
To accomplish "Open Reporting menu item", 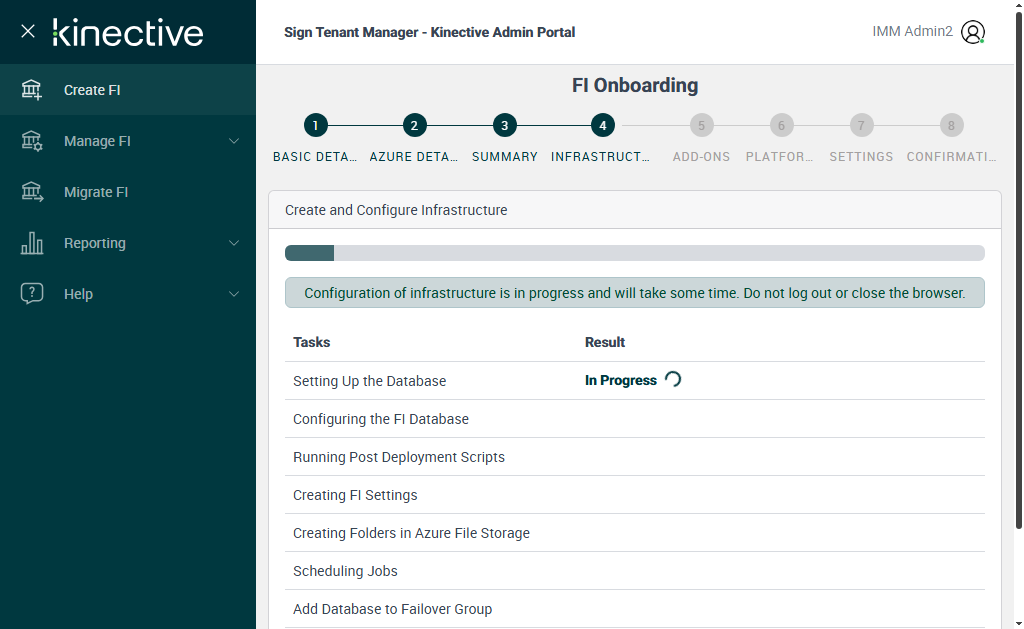I will click(128, 242).
